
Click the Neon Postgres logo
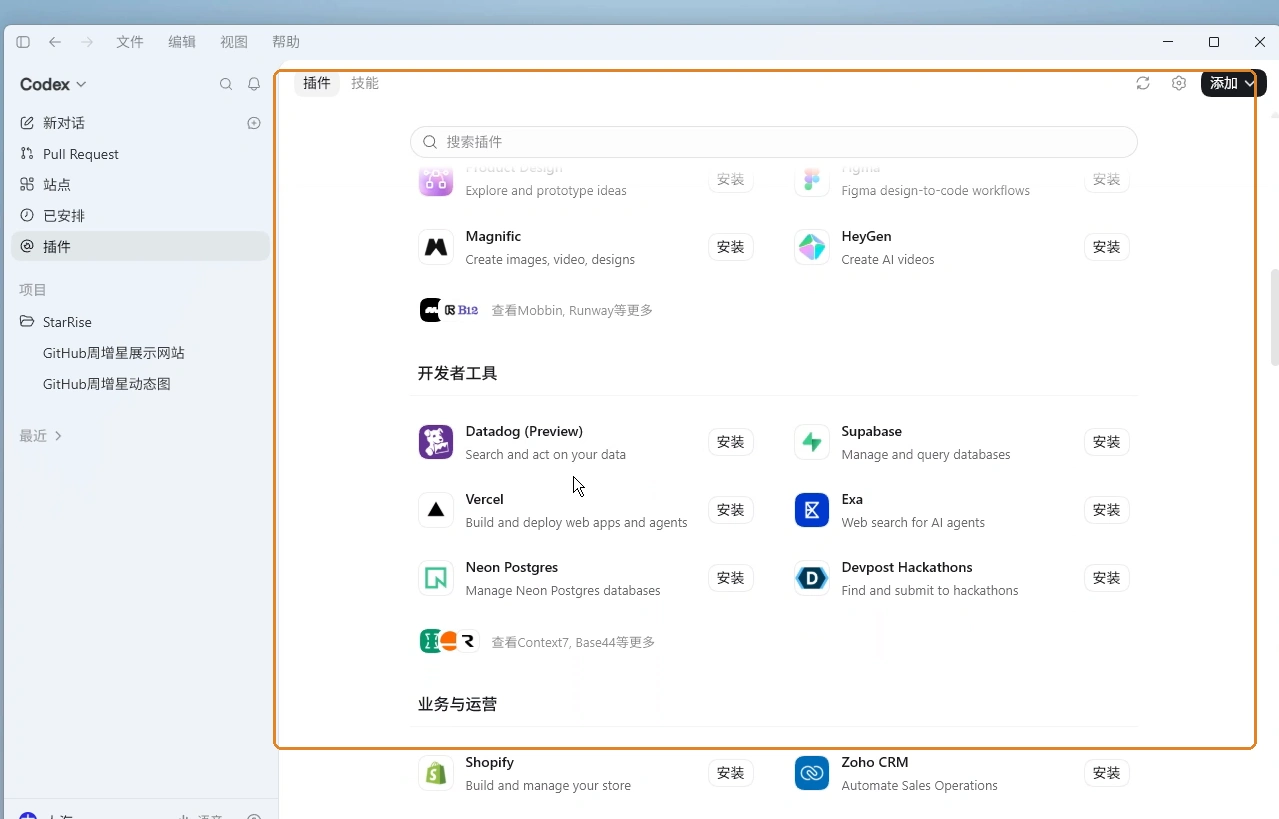436,578
